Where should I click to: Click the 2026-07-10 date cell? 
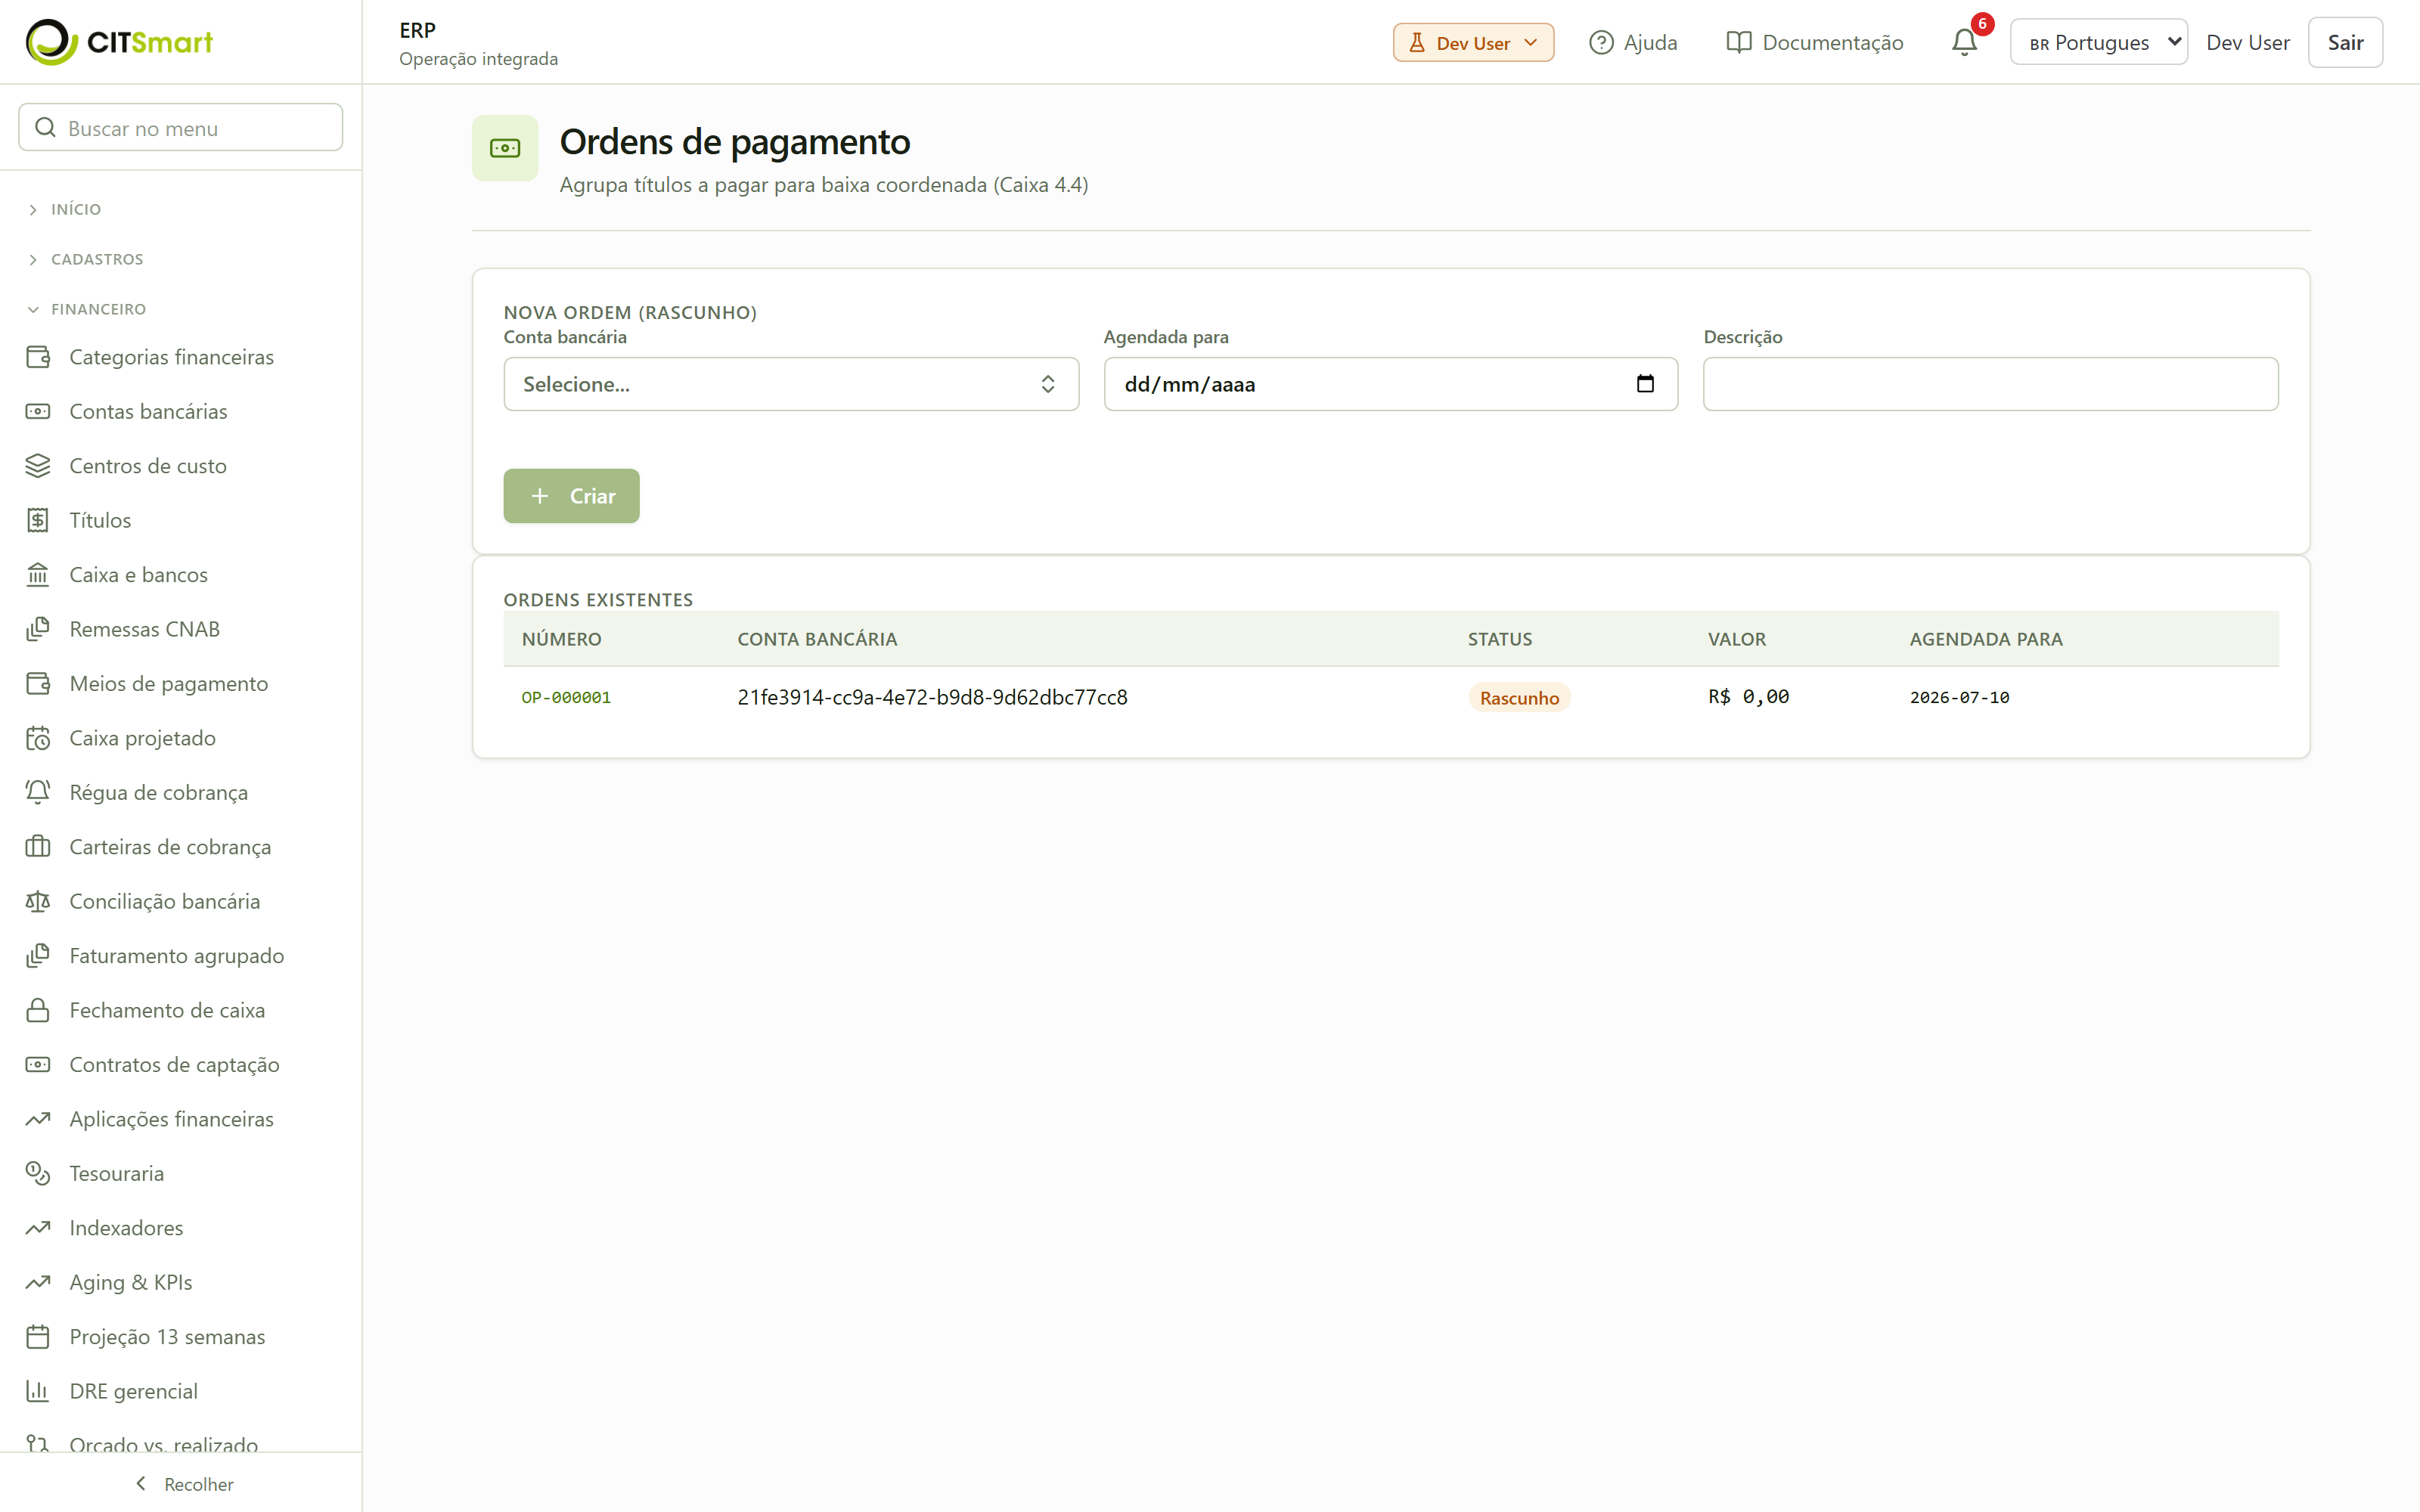click(x=1959, y=697)
